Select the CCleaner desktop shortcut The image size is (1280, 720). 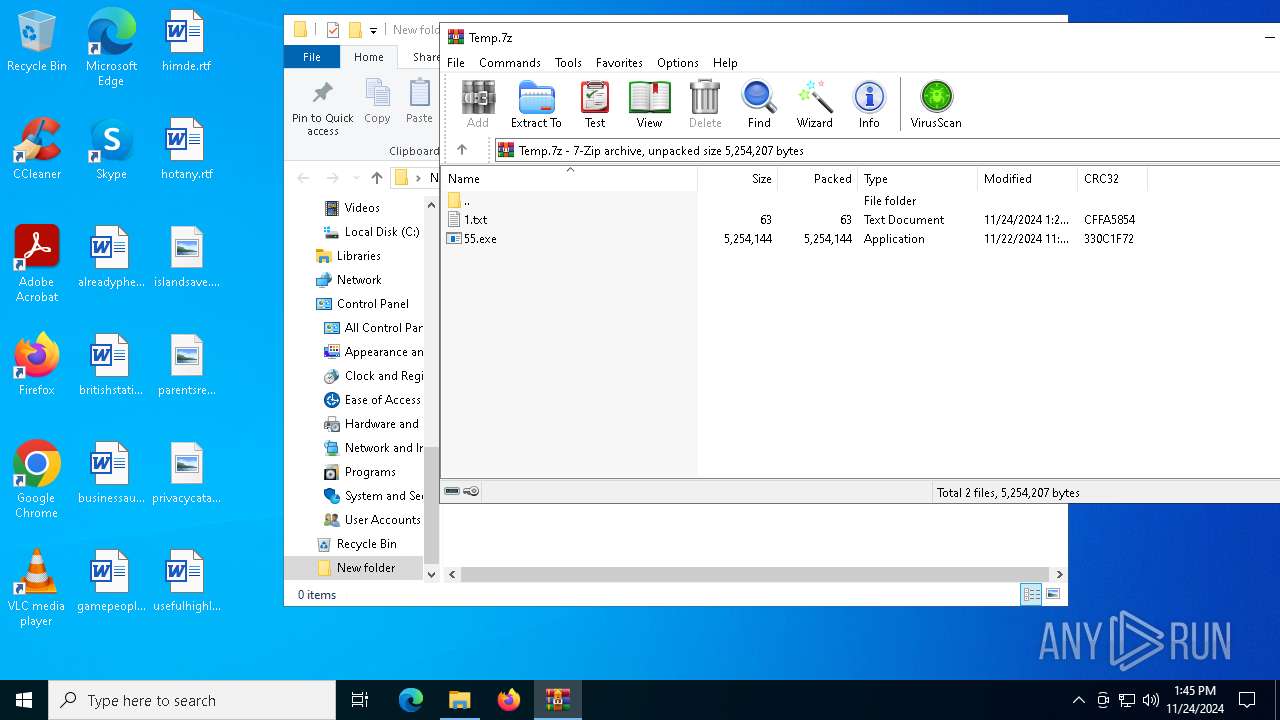pos(37,149)
